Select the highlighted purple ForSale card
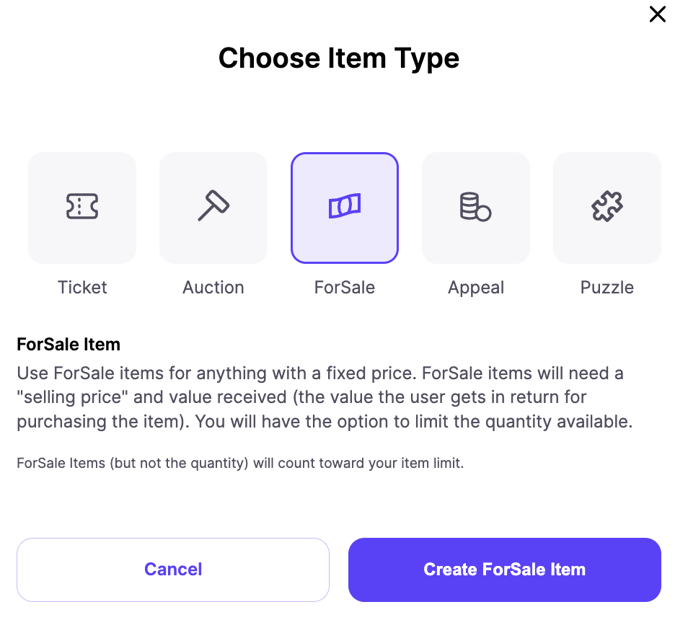This screenshot has width=688, height=620. click(x=344, y=208)
